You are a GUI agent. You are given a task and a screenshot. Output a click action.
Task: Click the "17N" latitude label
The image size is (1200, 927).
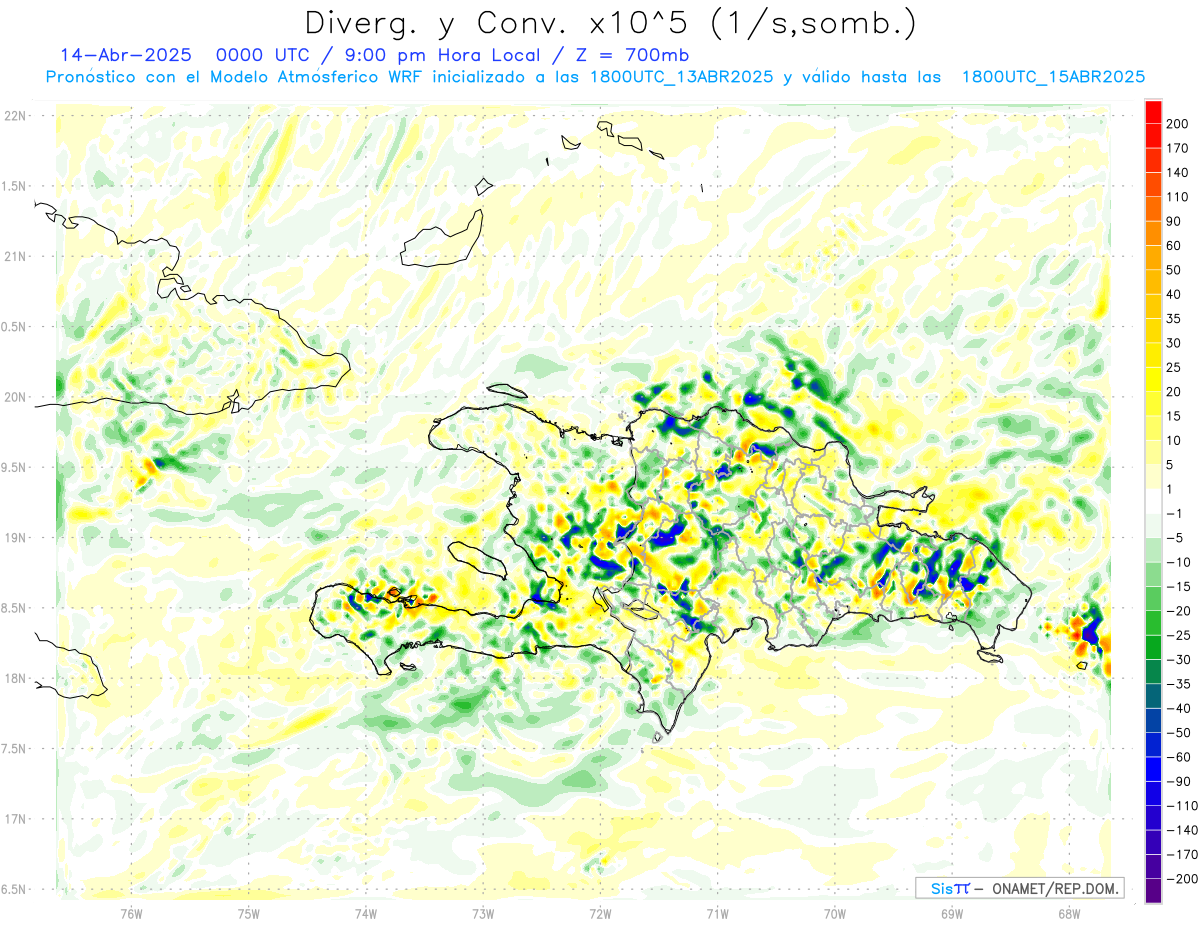tap(16, 819)
